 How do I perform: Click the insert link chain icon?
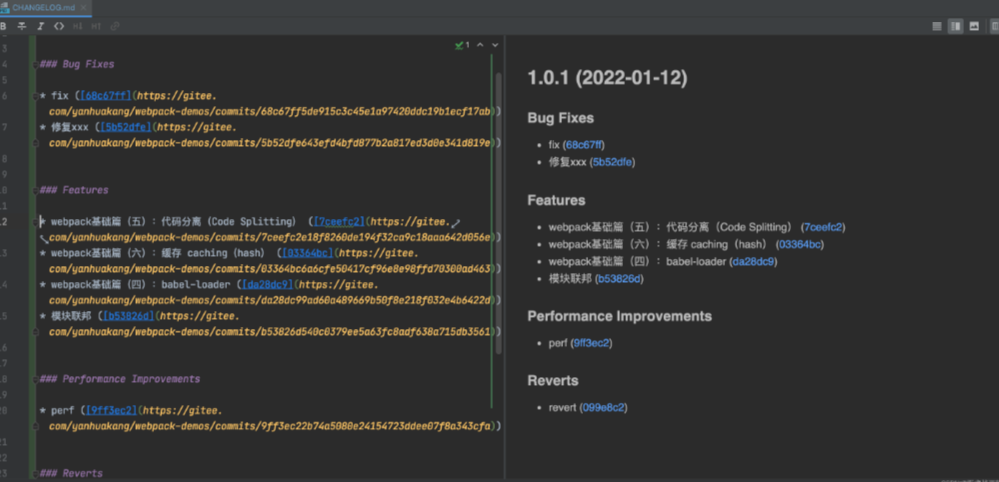(x=115, y=26)
